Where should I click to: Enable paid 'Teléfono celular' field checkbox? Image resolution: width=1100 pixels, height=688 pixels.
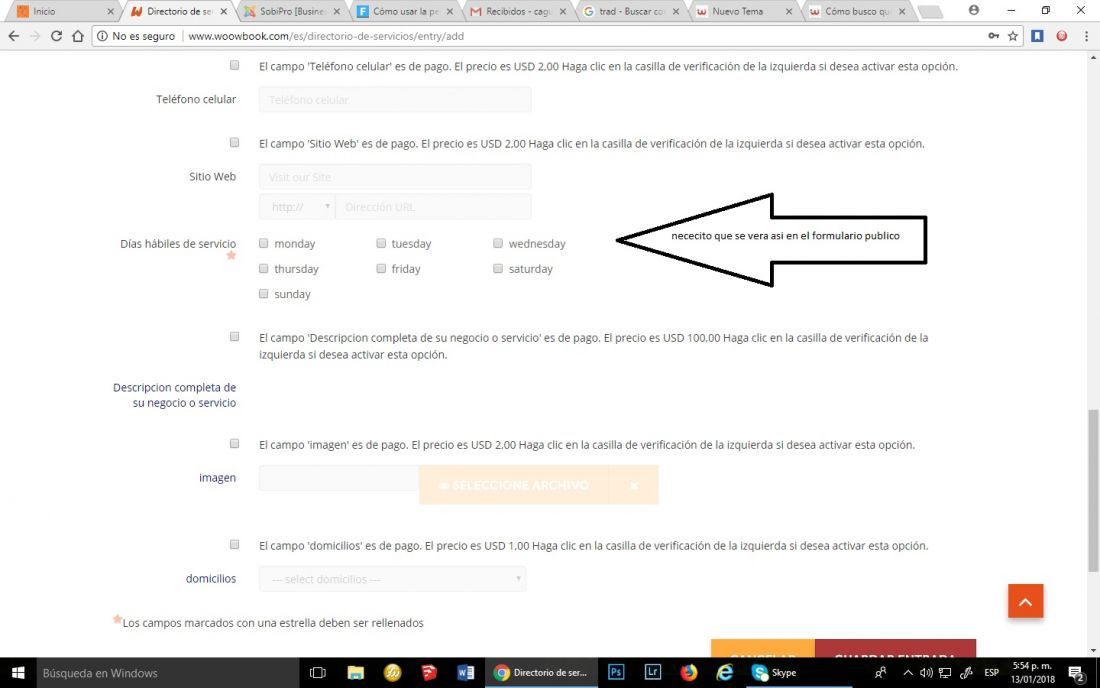(234, 65)
